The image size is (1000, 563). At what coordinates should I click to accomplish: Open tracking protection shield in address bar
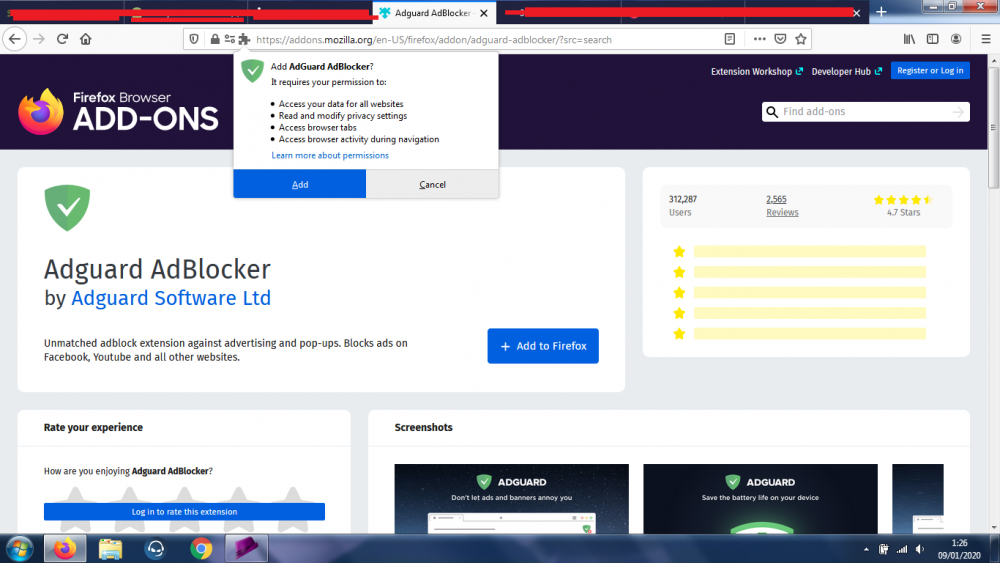[x=194, y=40]
